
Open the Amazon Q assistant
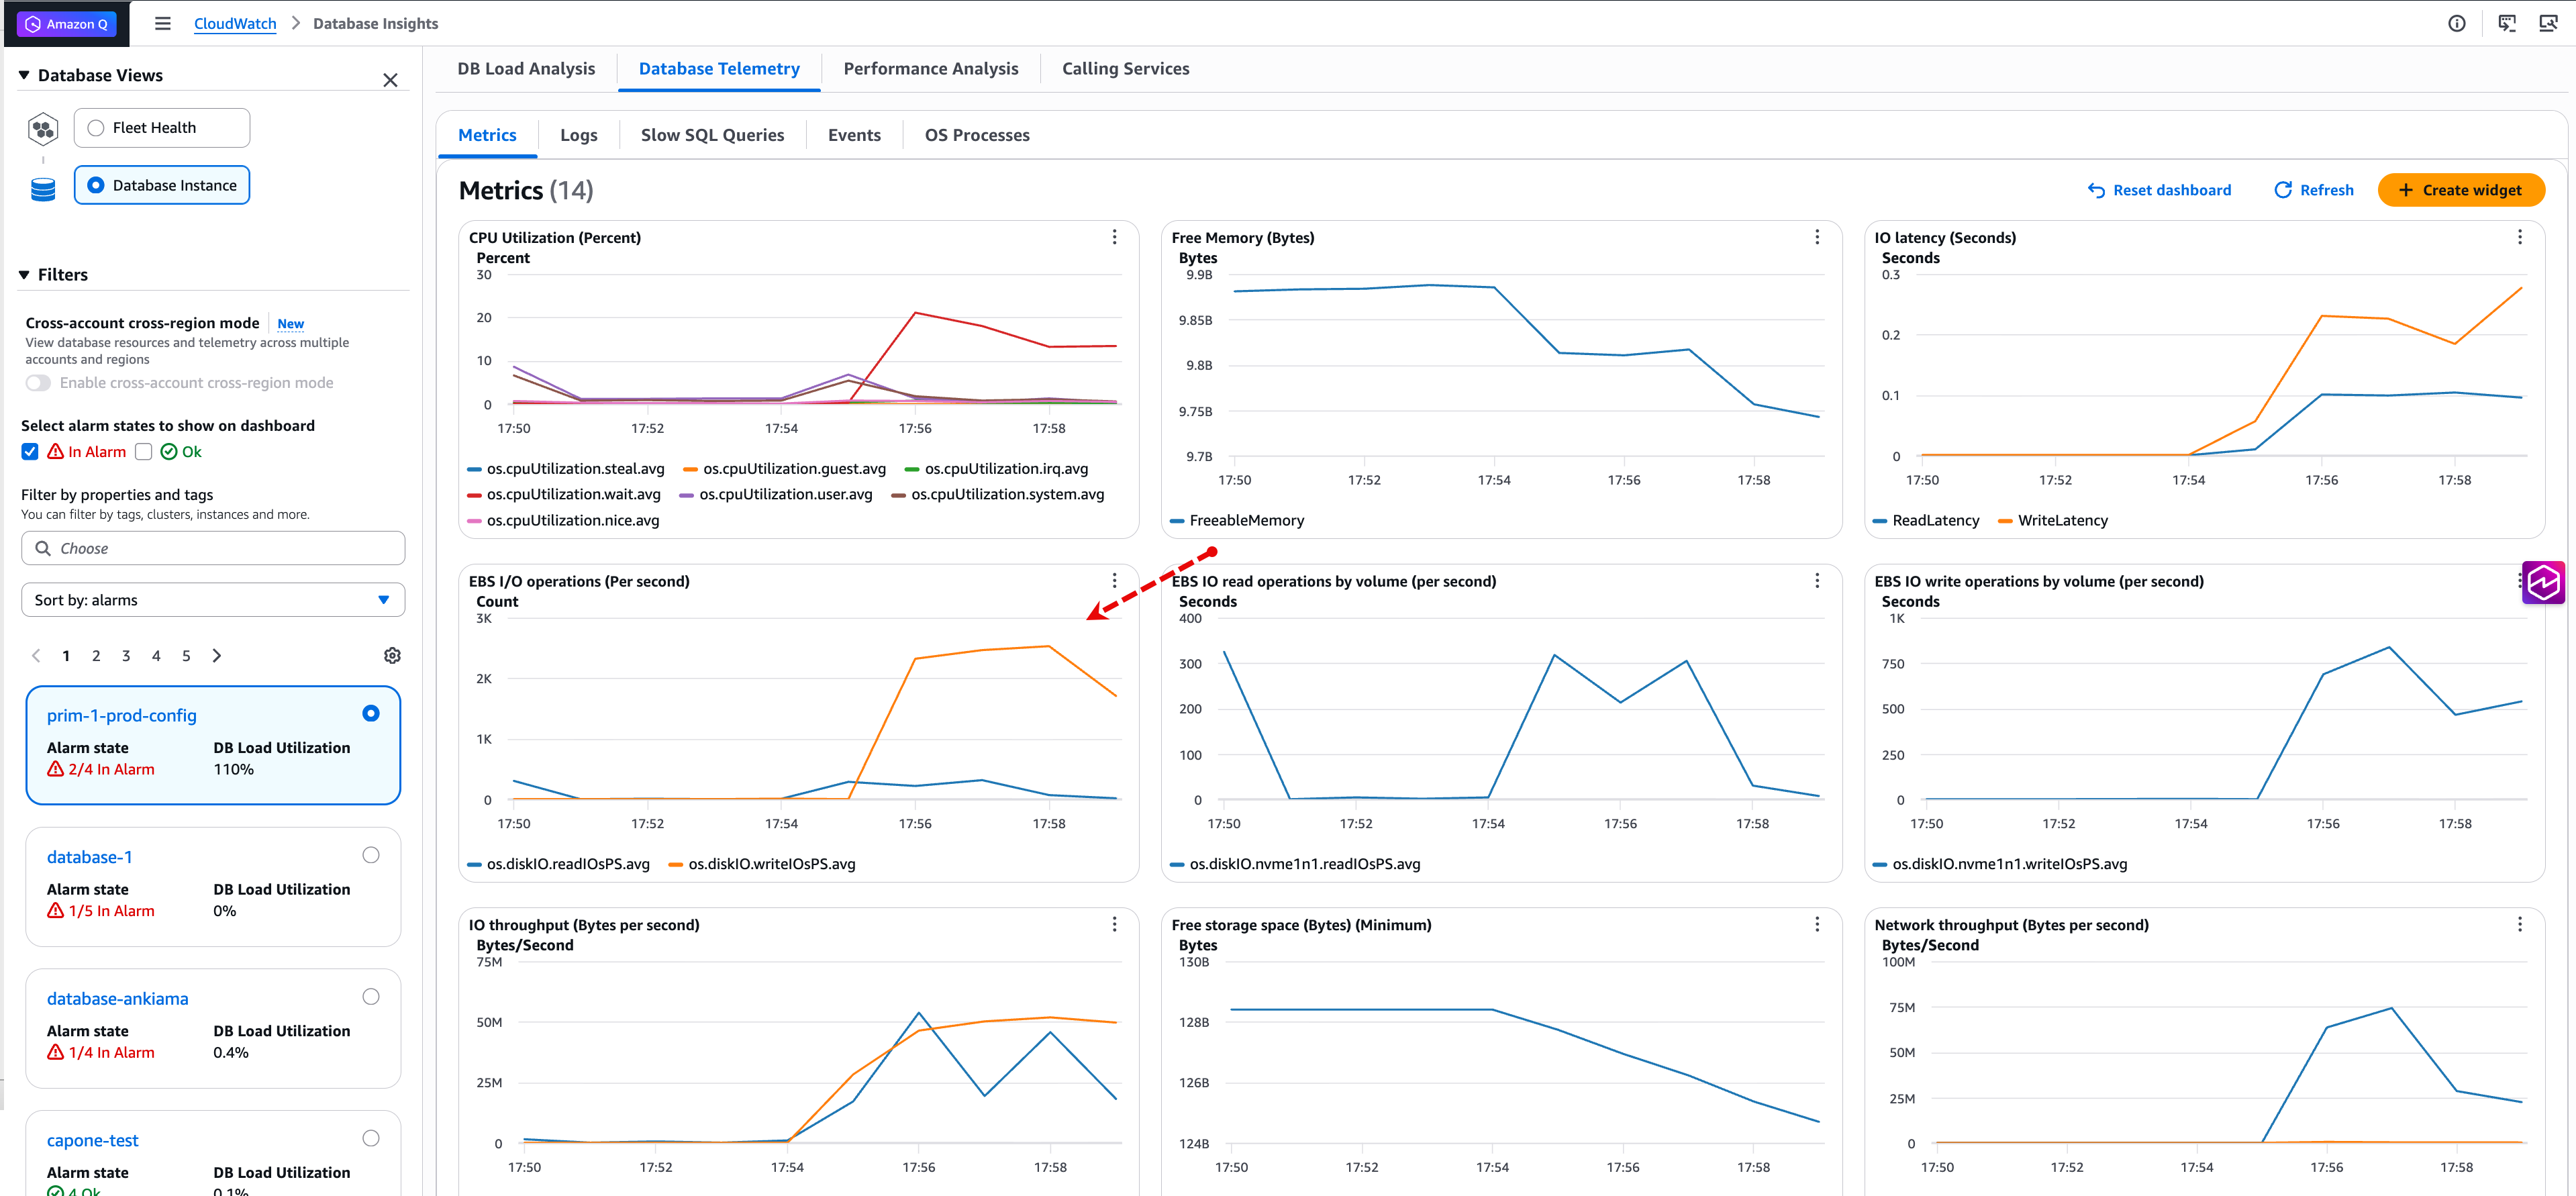click(66, 24)
